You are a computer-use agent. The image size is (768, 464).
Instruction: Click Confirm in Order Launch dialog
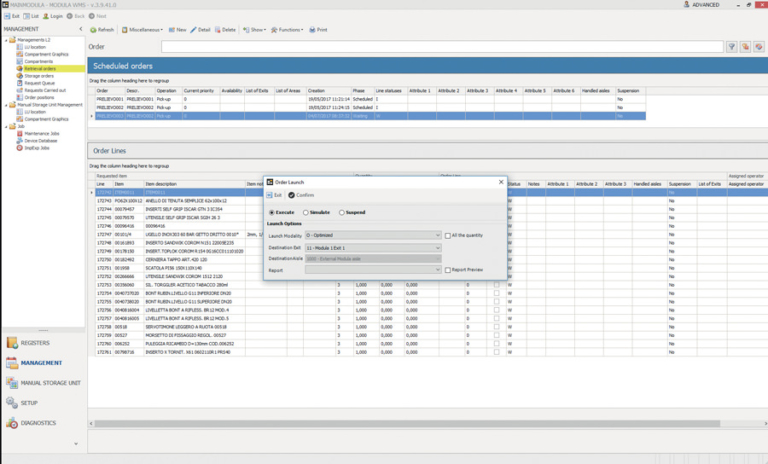pyautogui.click(x=301, y=195)
